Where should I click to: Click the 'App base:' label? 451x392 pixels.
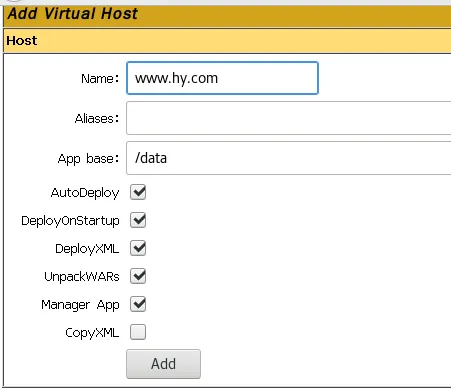tap(88, 159)
